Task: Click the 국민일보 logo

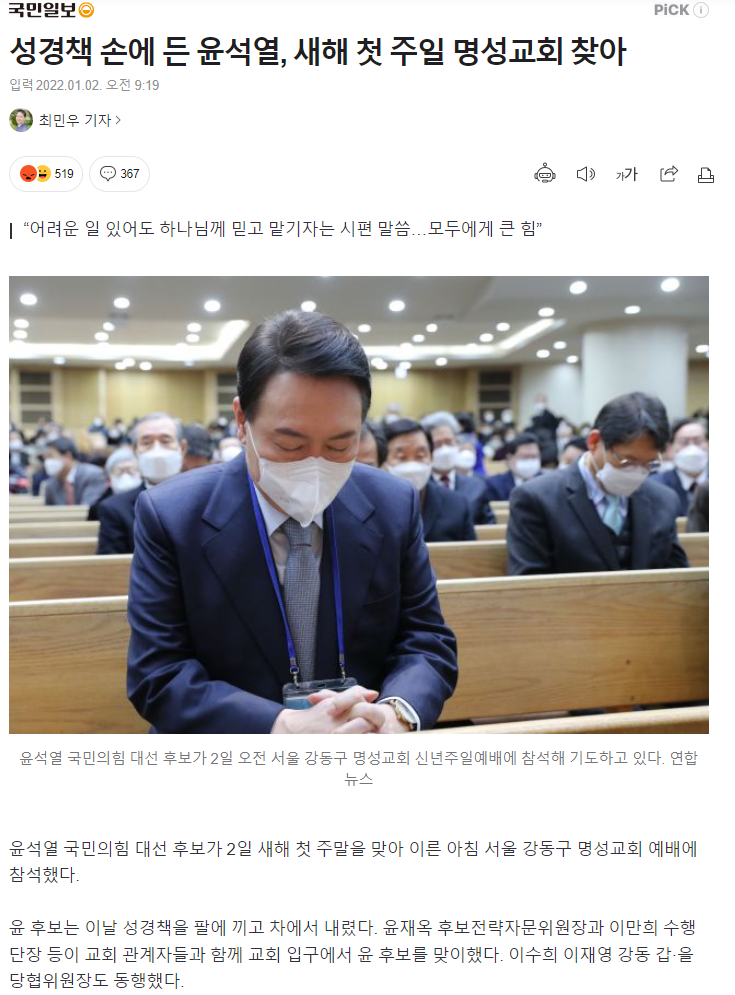Action: click(42, 10)
